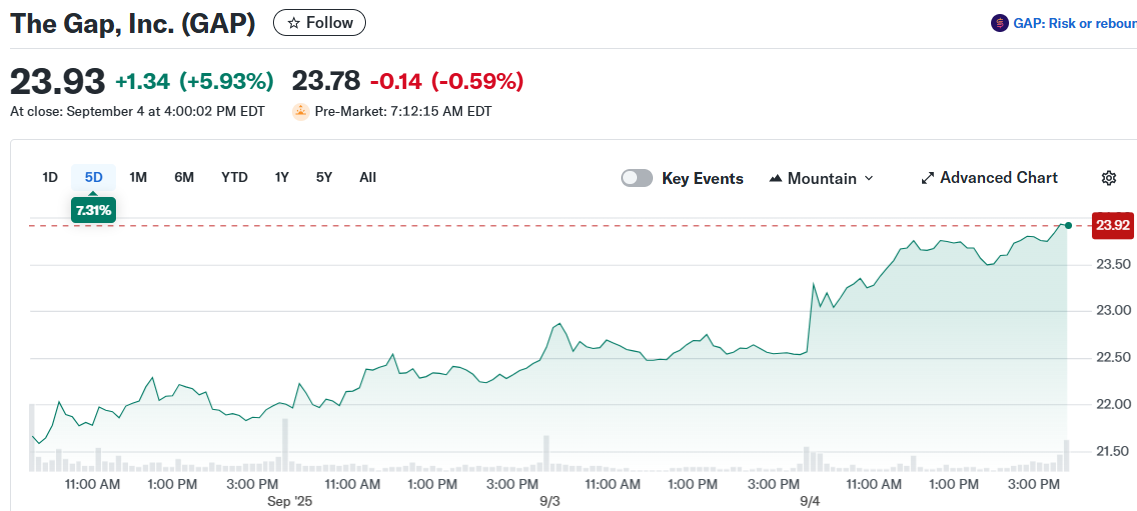The height and width of the screenshot is (511, 1137).
Task: Click the green endpoint dot on chart
Action: point(1068,225)
